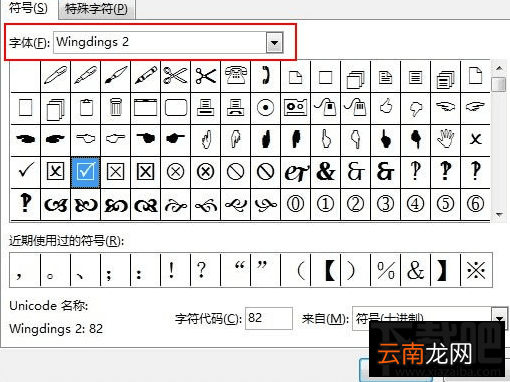Viewport: 510px width, 382px height.
Task: Select the circled X thin symbol
Action: [x=176, y=172]
